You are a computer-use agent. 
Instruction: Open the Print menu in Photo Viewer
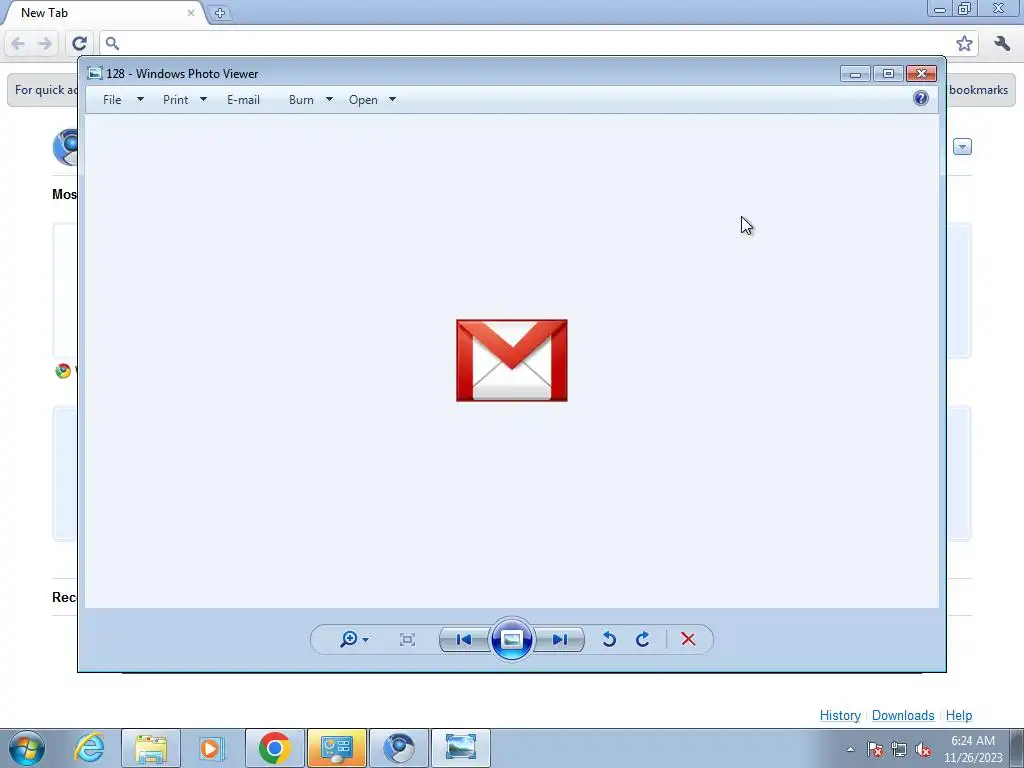[176, 100]
